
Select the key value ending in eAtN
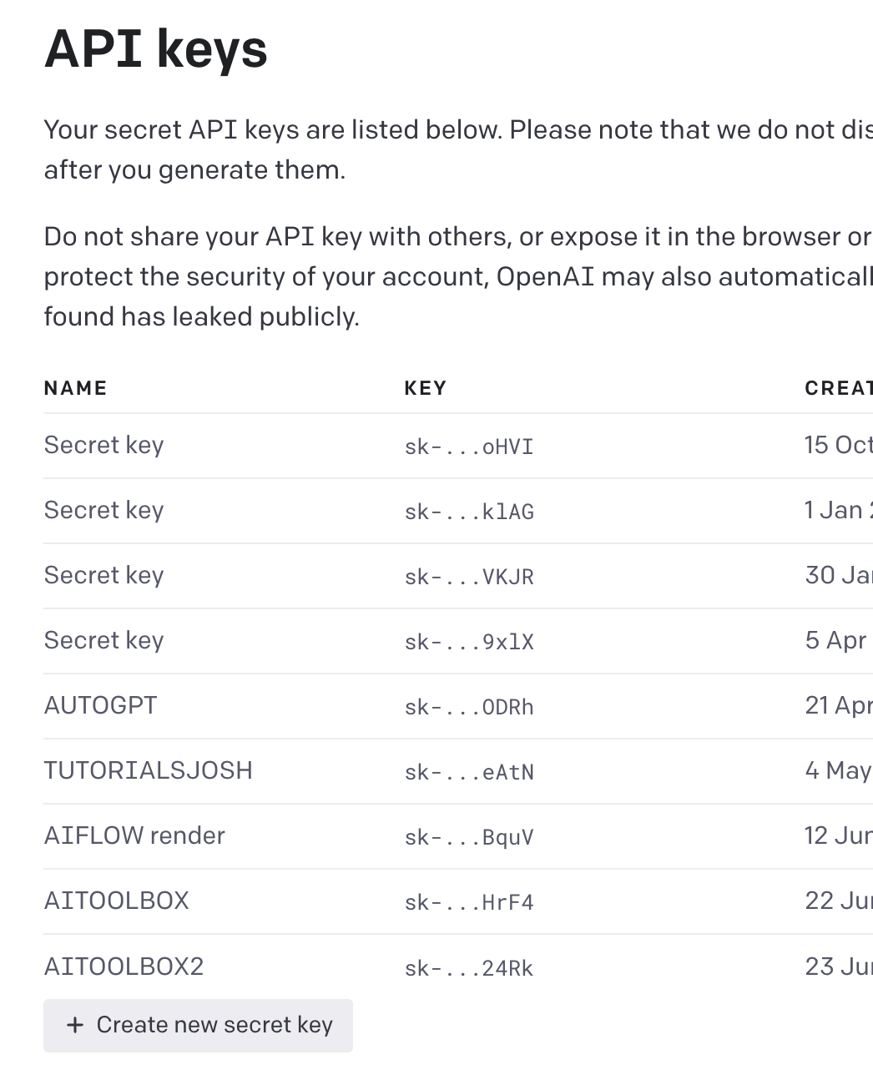(469, 772)
